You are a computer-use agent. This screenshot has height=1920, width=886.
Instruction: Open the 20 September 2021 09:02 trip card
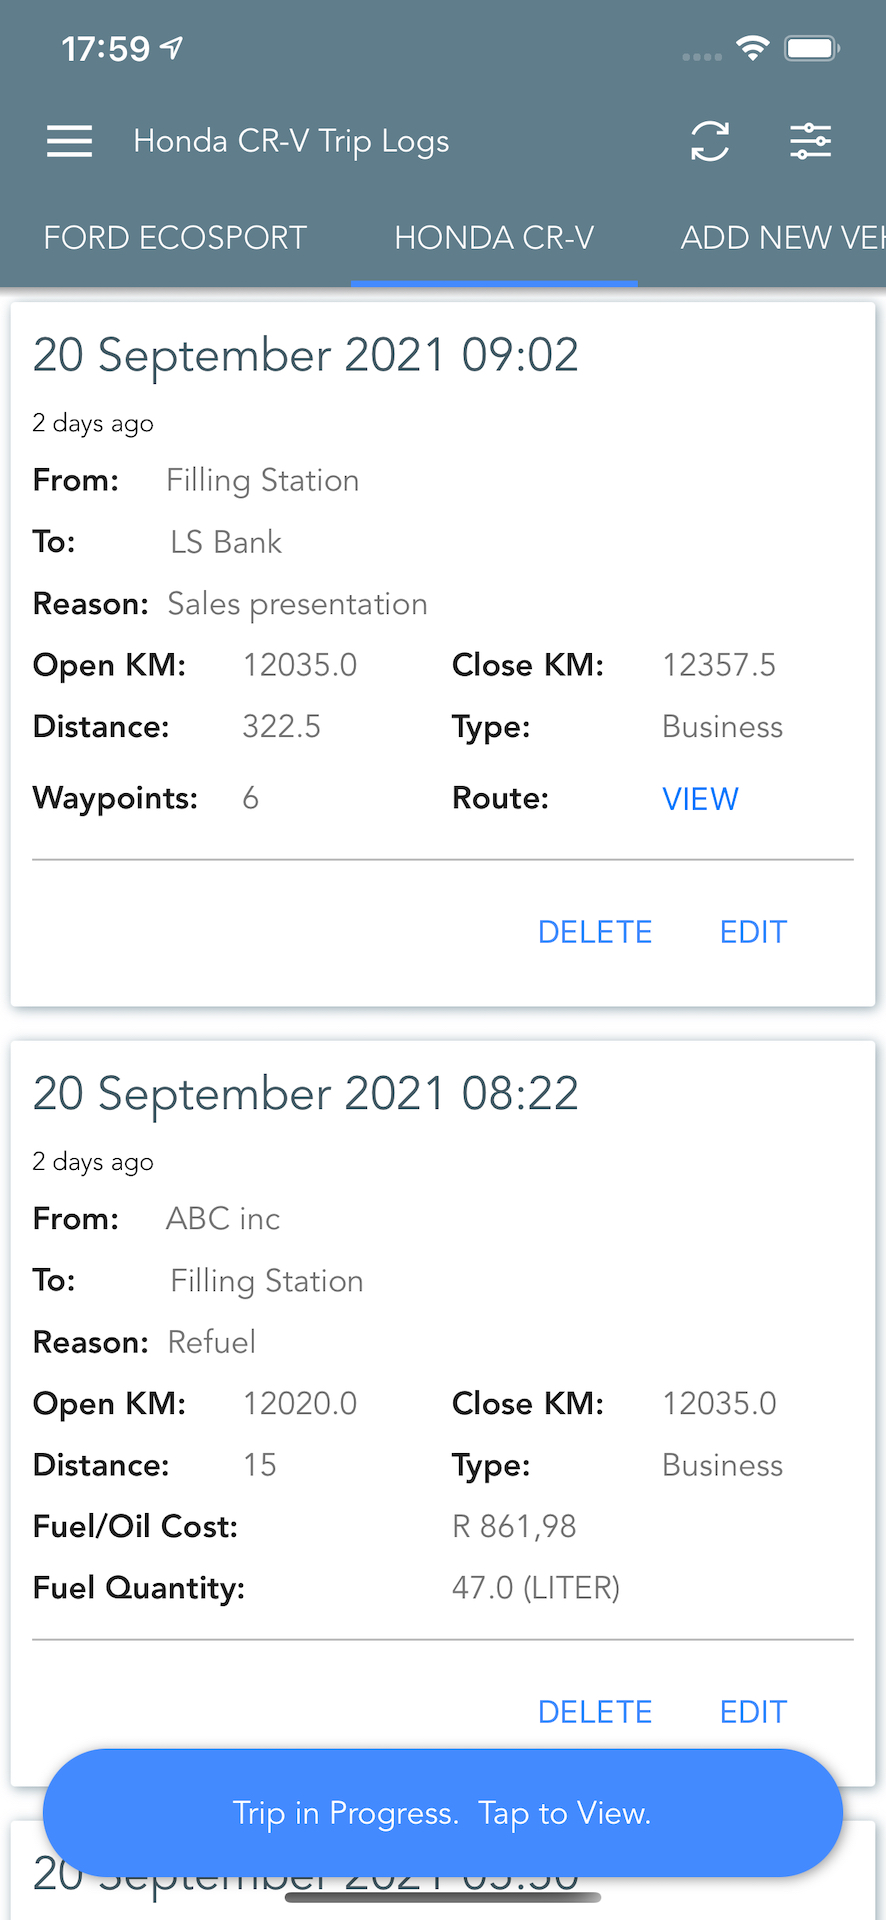click(306, 356)
